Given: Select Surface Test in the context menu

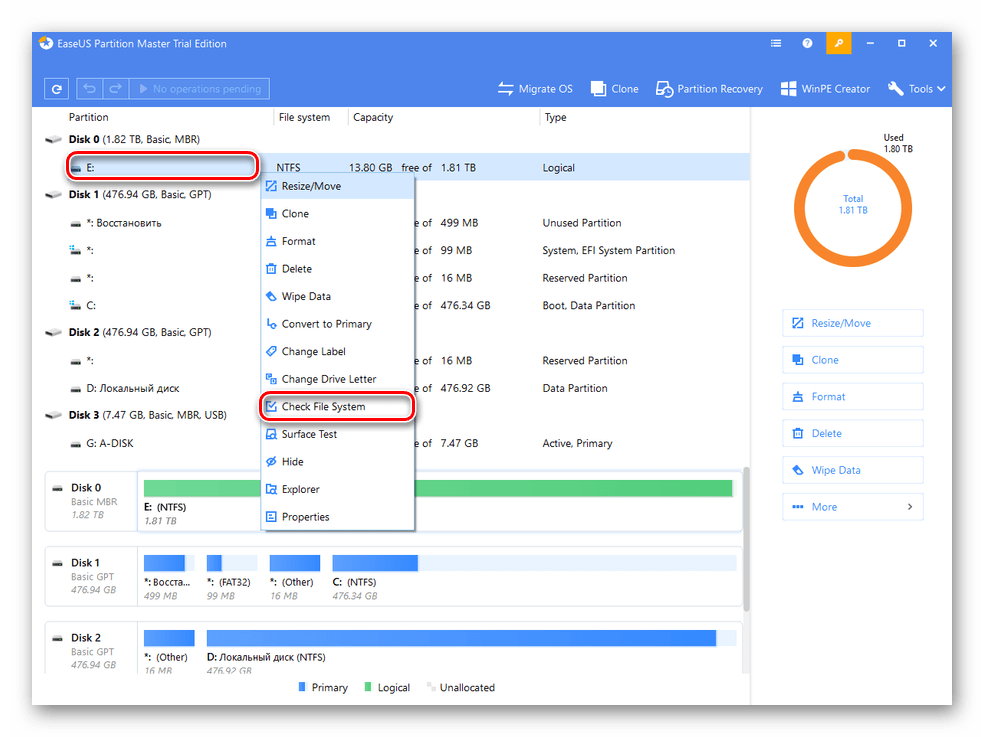Looking at the screenshot, I should pyautogui.click(x=309, y=434).
